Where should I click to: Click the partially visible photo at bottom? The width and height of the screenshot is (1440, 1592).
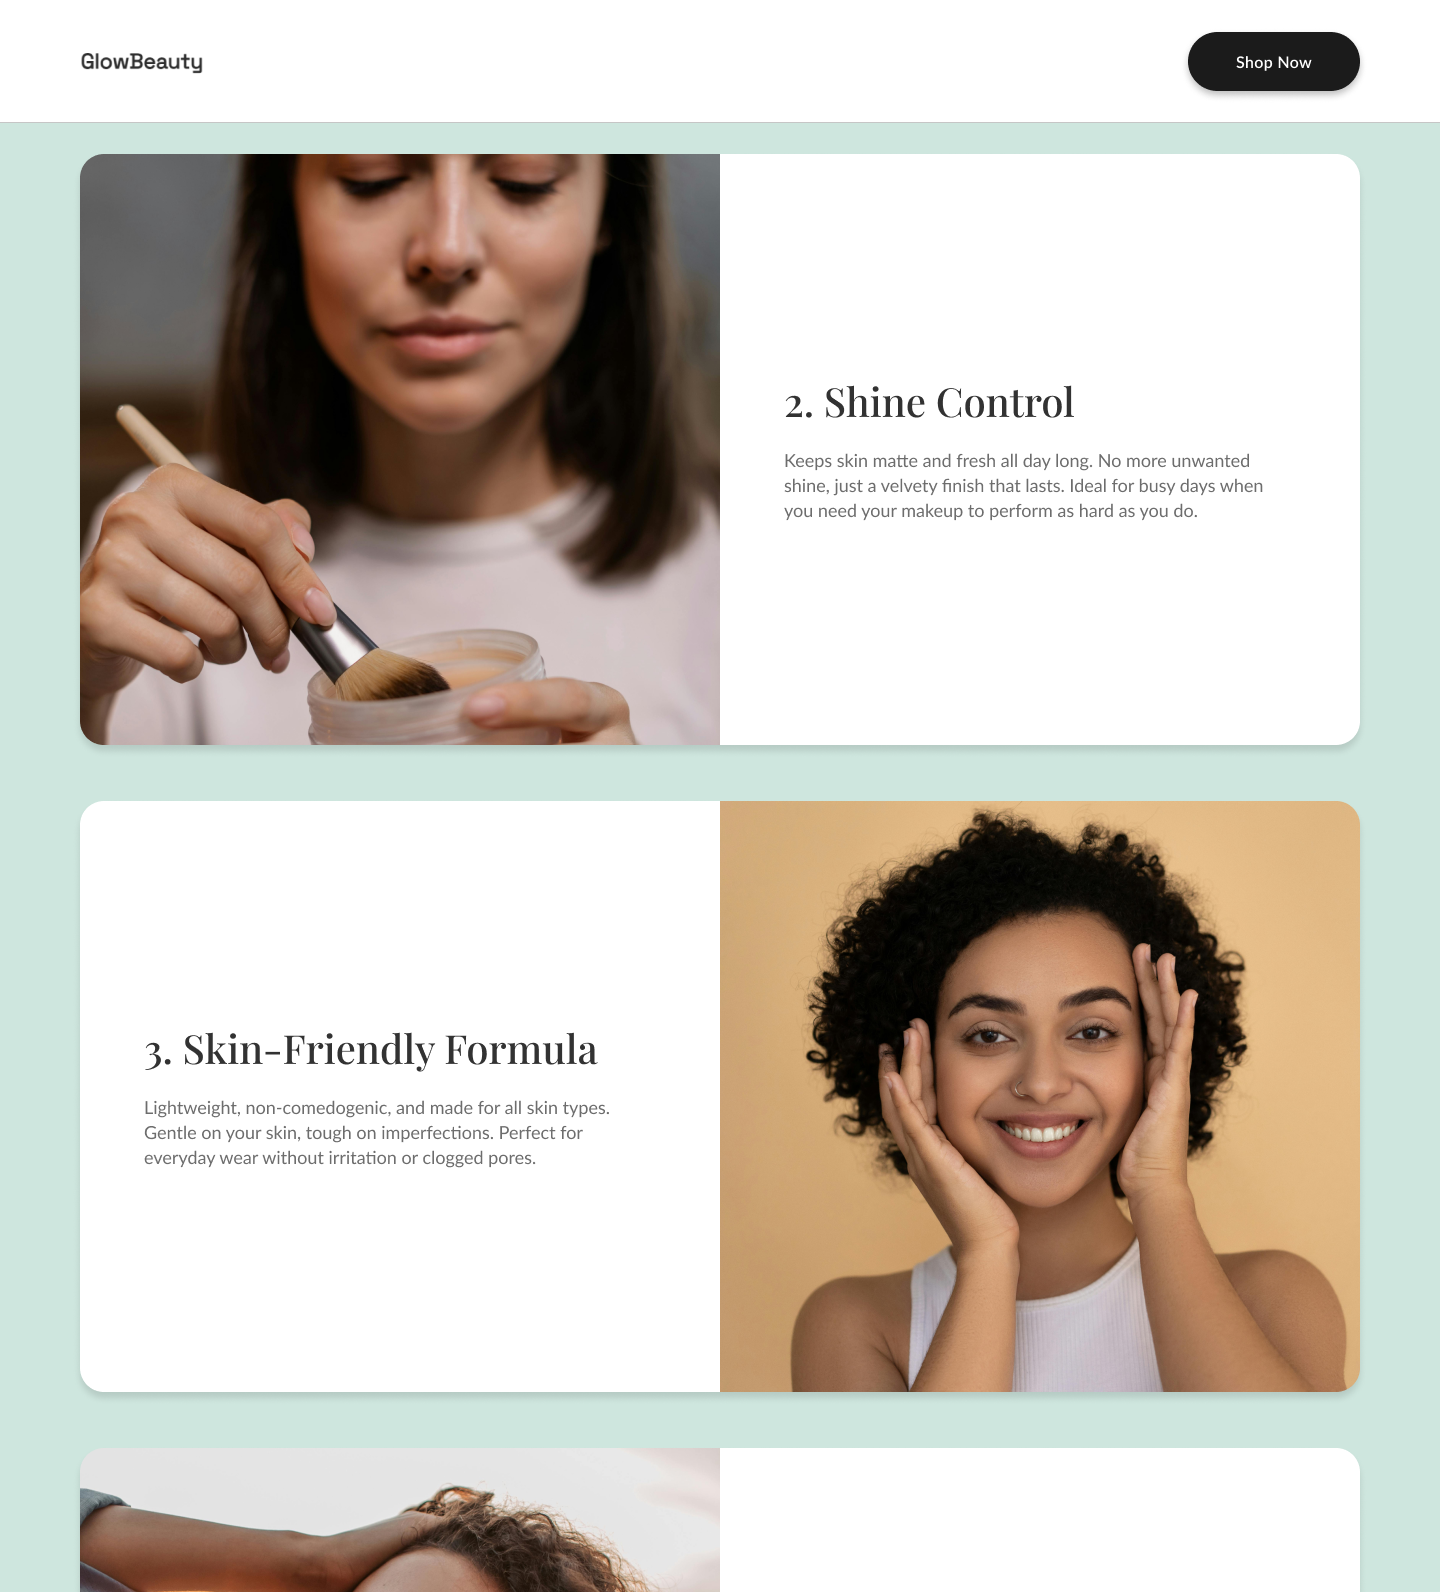pos(400,1520)
